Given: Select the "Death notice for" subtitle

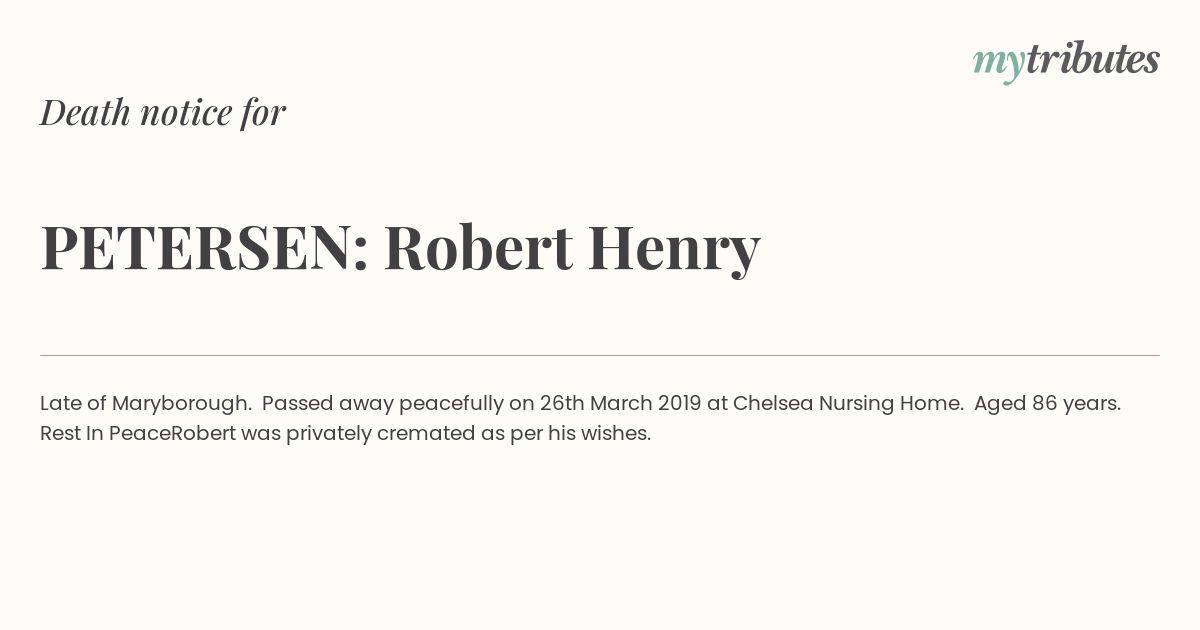Looking at the screenshot, I should pos(163,112).
